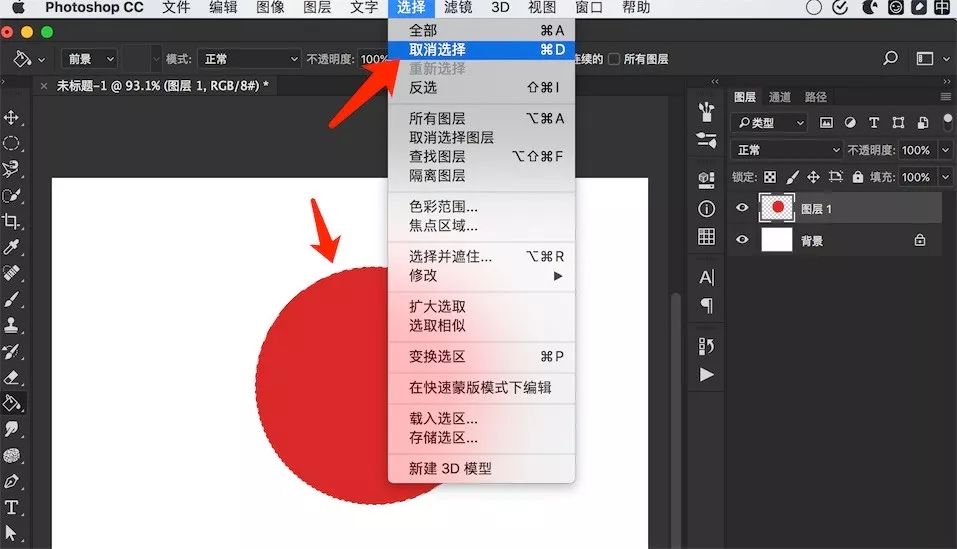
Task: Select the 图层 1 layer thumbnail
Action: coord(776,208)
